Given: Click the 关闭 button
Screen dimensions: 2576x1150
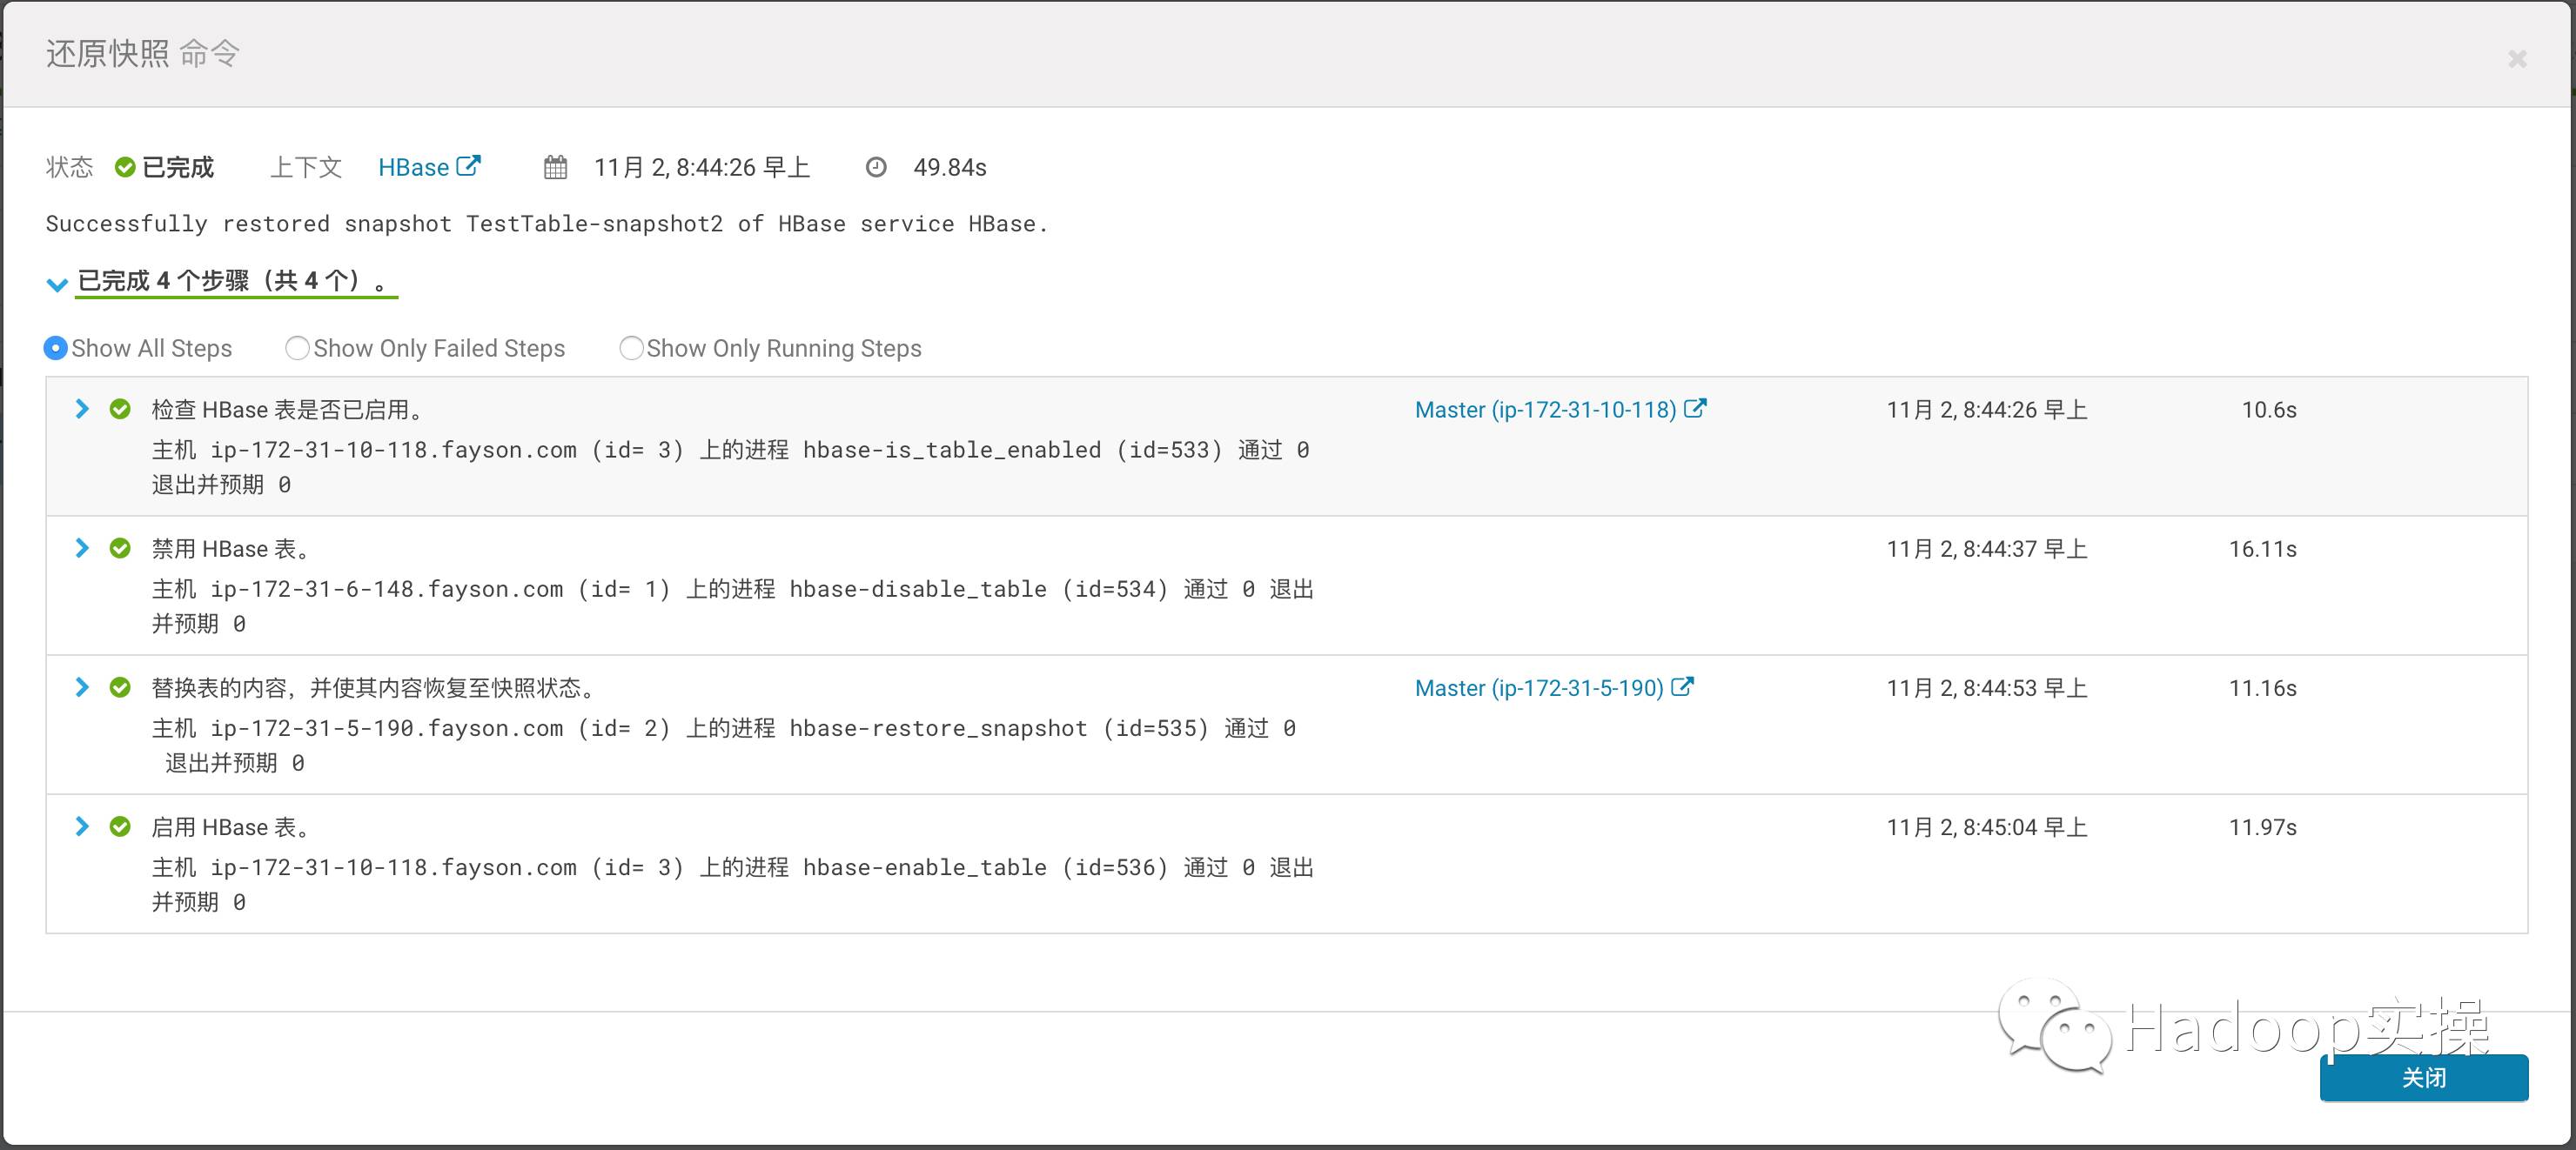Looking at the screenshot, I should point(2423,1077).
